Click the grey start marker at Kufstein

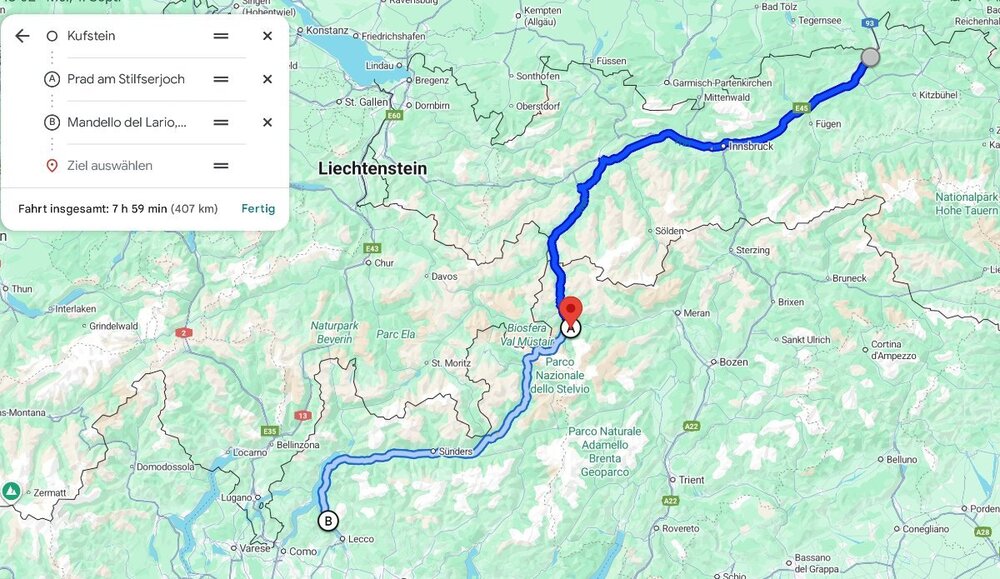[x=870, y=57]
